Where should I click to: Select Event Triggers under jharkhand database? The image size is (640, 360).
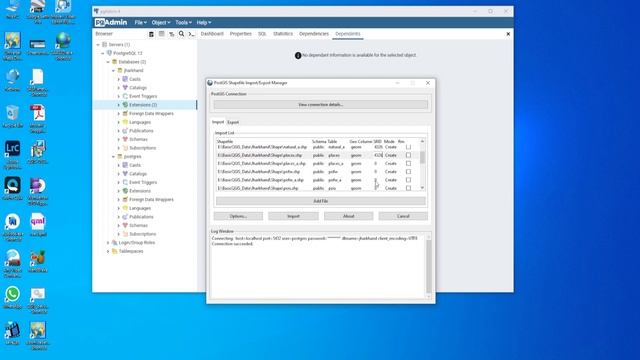coord(143,96)
